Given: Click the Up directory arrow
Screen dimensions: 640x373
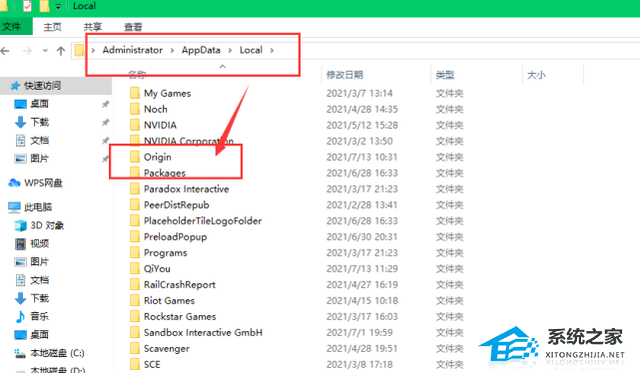Looking at the screenshot, I should [x=61, y=51].
